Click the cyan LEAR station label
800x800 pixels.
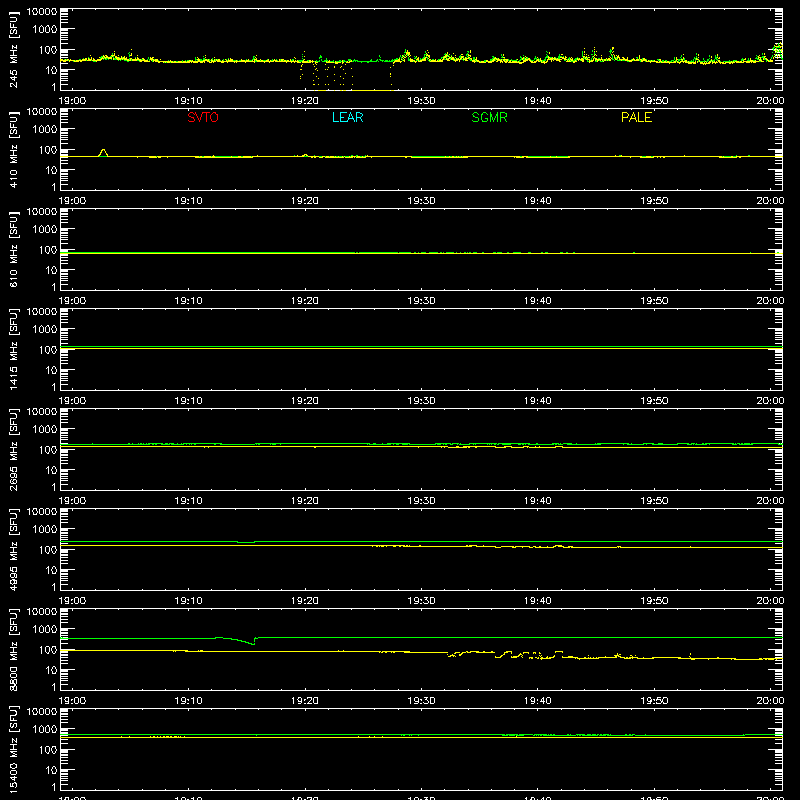[347, 117]
